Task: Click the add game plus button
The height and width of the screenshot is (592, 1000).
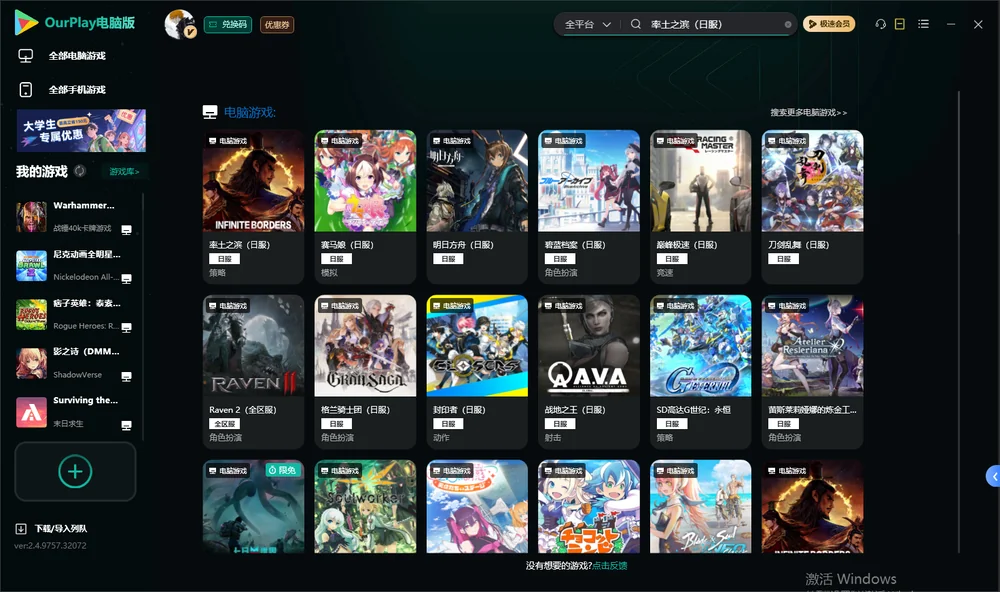Action: (75, 471)
